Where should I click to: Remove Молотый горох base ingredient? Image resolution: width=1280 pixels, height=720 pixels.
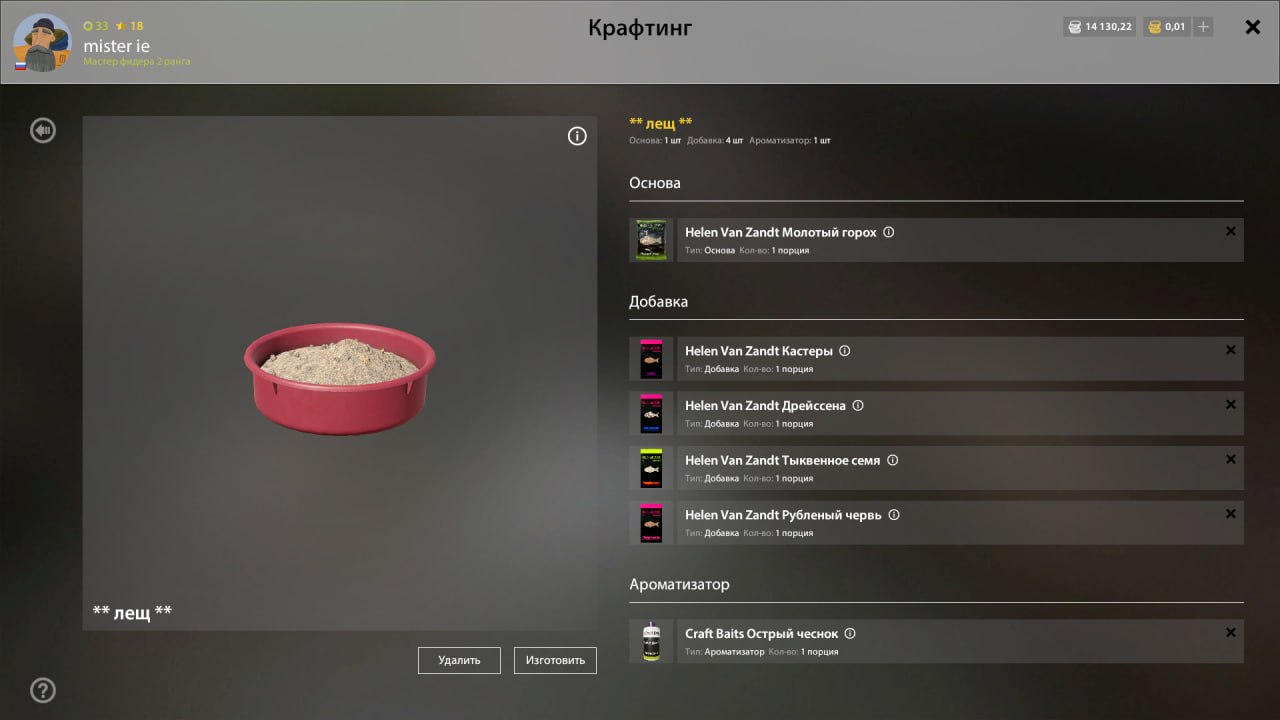click(x=1231, y=231)
